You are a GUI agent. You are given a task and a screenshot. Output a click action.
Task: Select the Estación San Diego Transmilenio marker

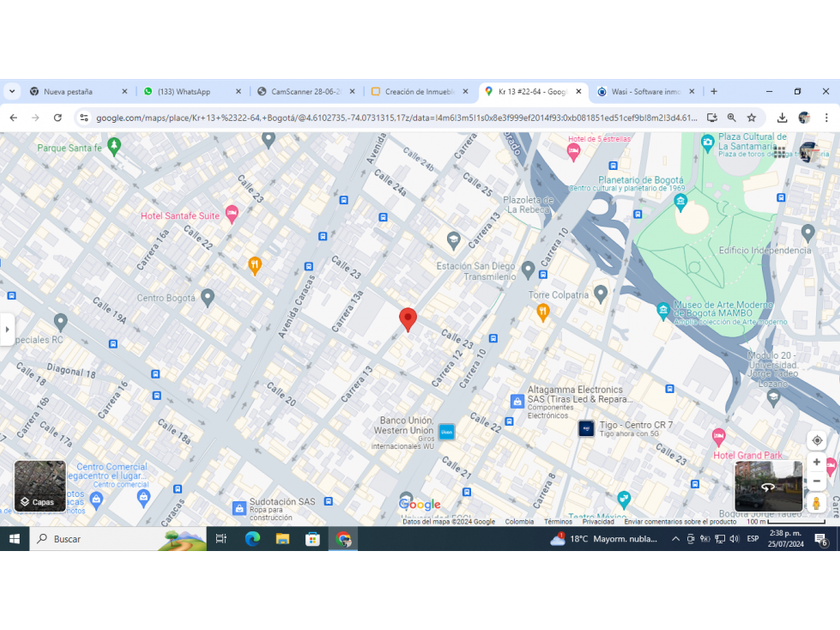click(528, 270)
